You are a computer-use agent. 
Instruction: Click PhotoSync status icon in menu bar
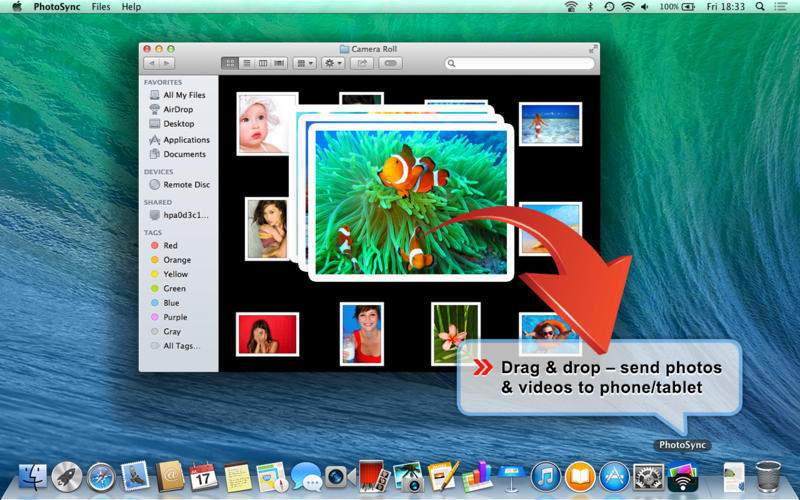[571, 7]
